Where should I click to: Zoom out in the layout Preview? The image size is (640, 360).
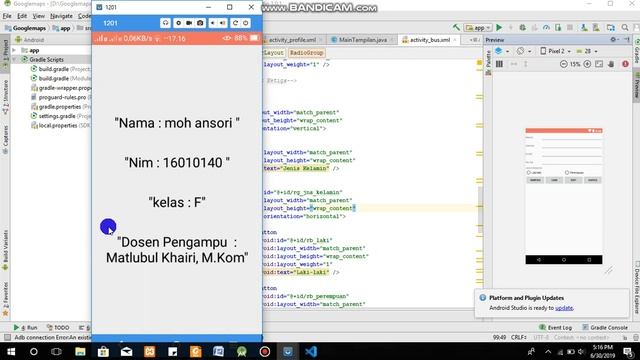coord(563,64)
